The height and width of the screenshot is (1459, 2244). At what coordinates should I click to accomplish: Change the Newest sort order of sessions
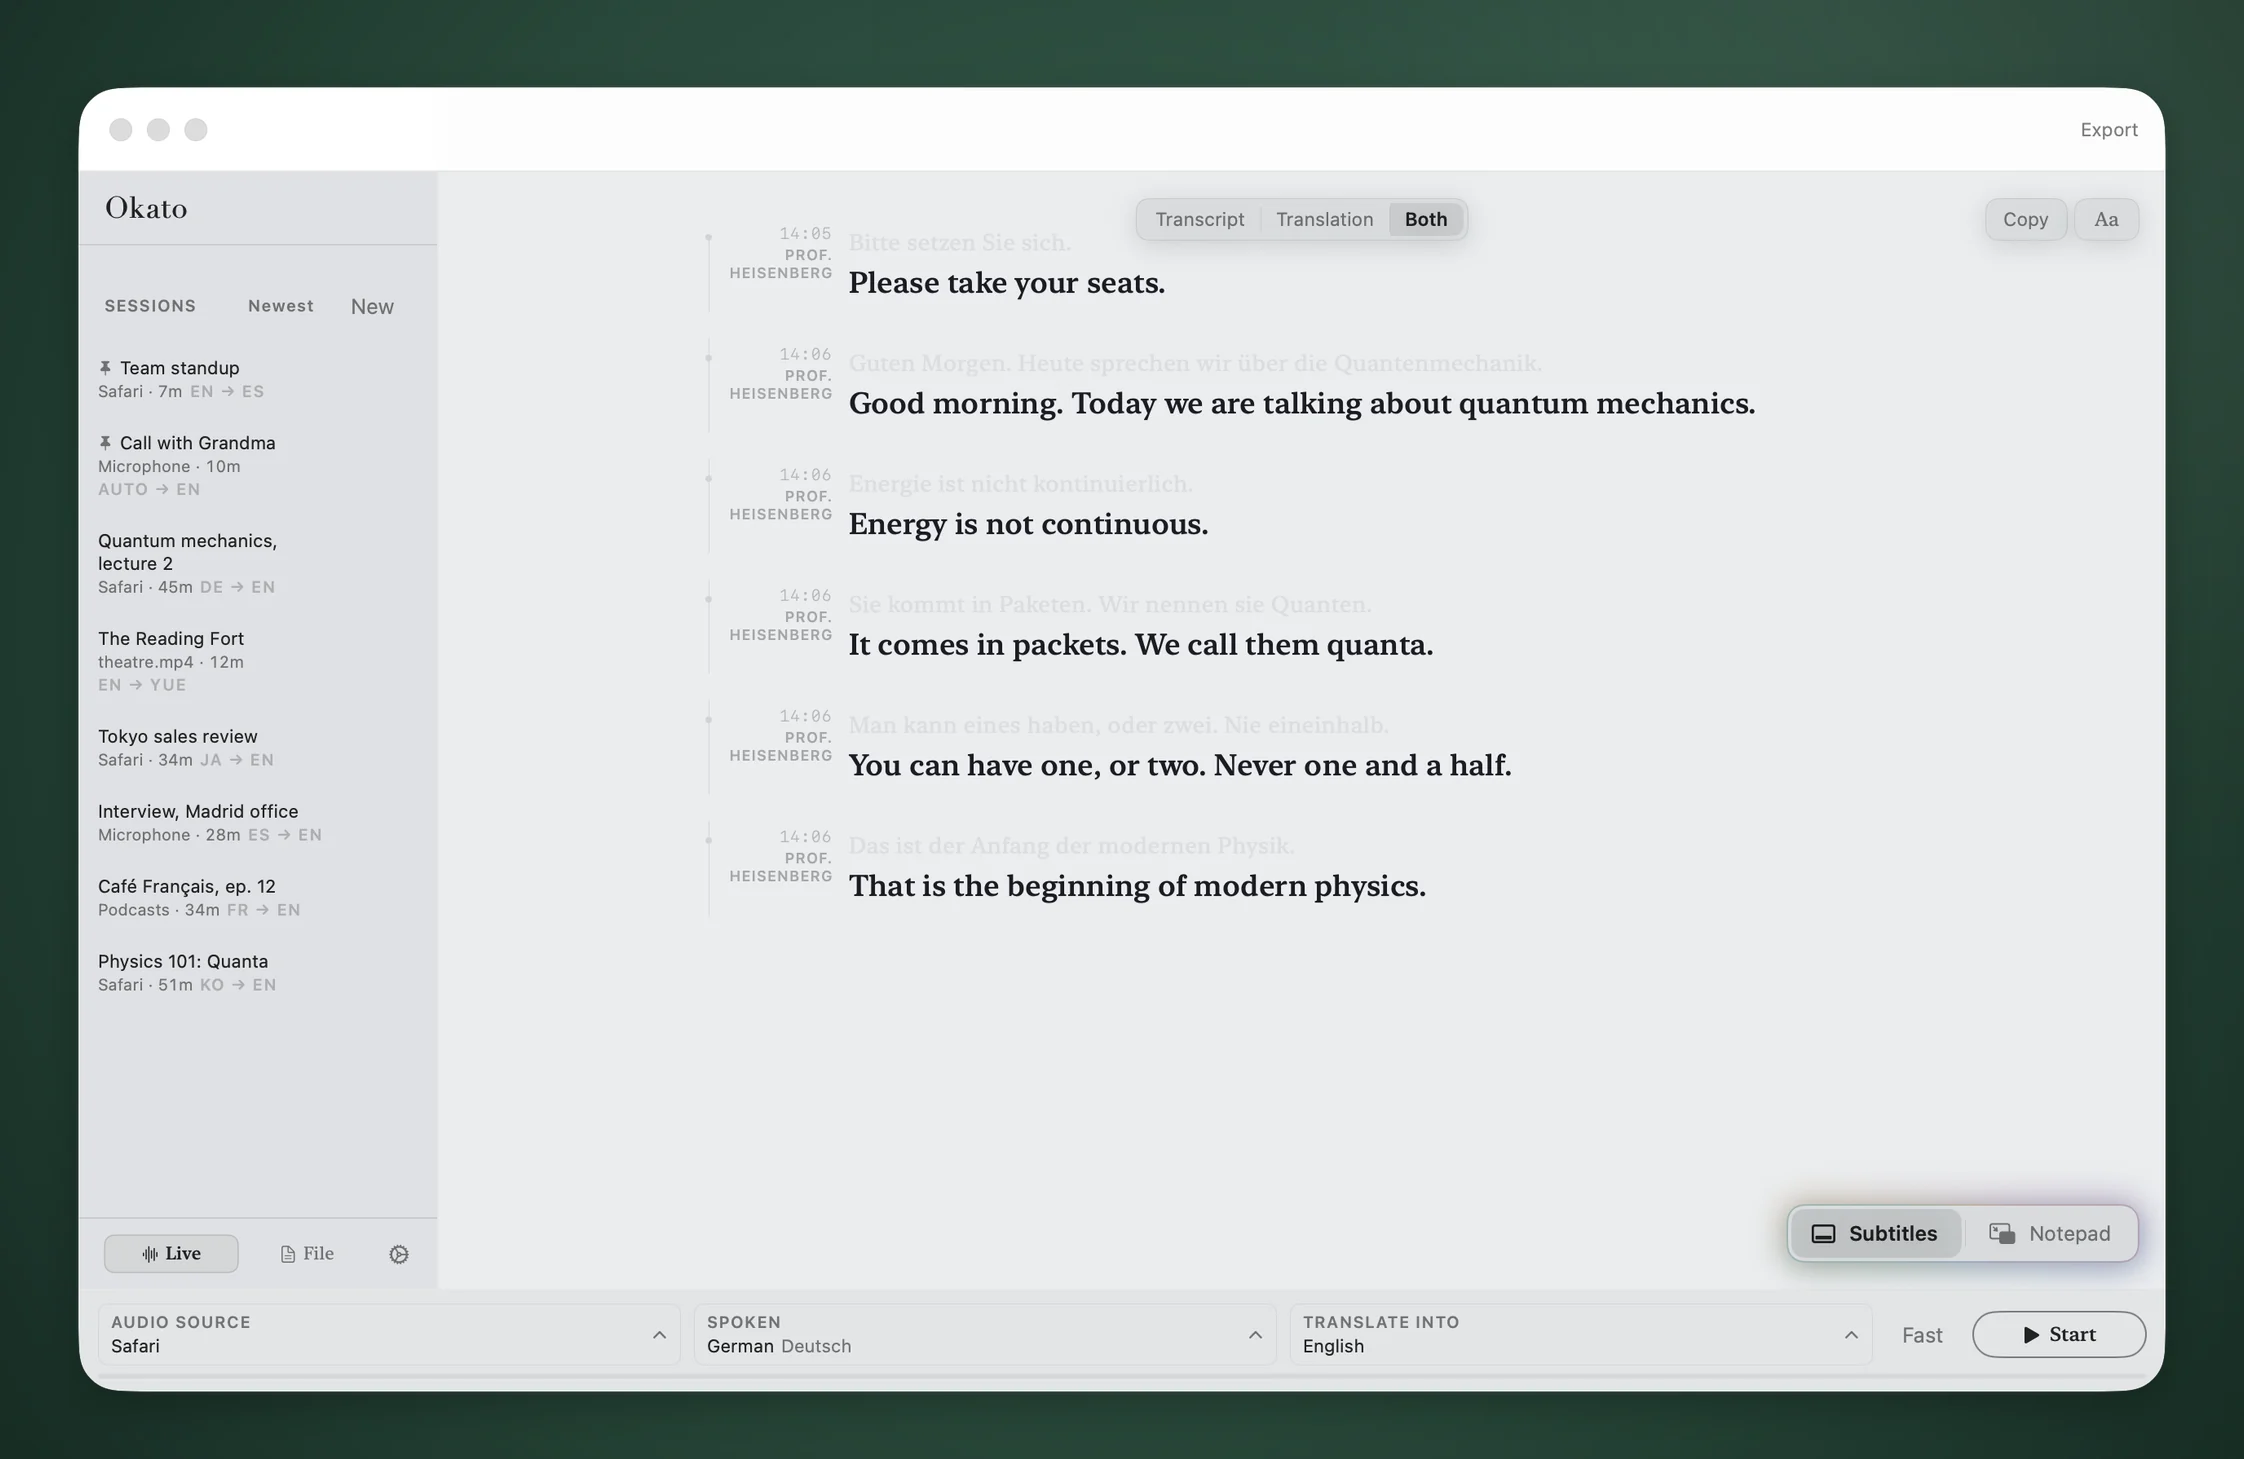281,306
